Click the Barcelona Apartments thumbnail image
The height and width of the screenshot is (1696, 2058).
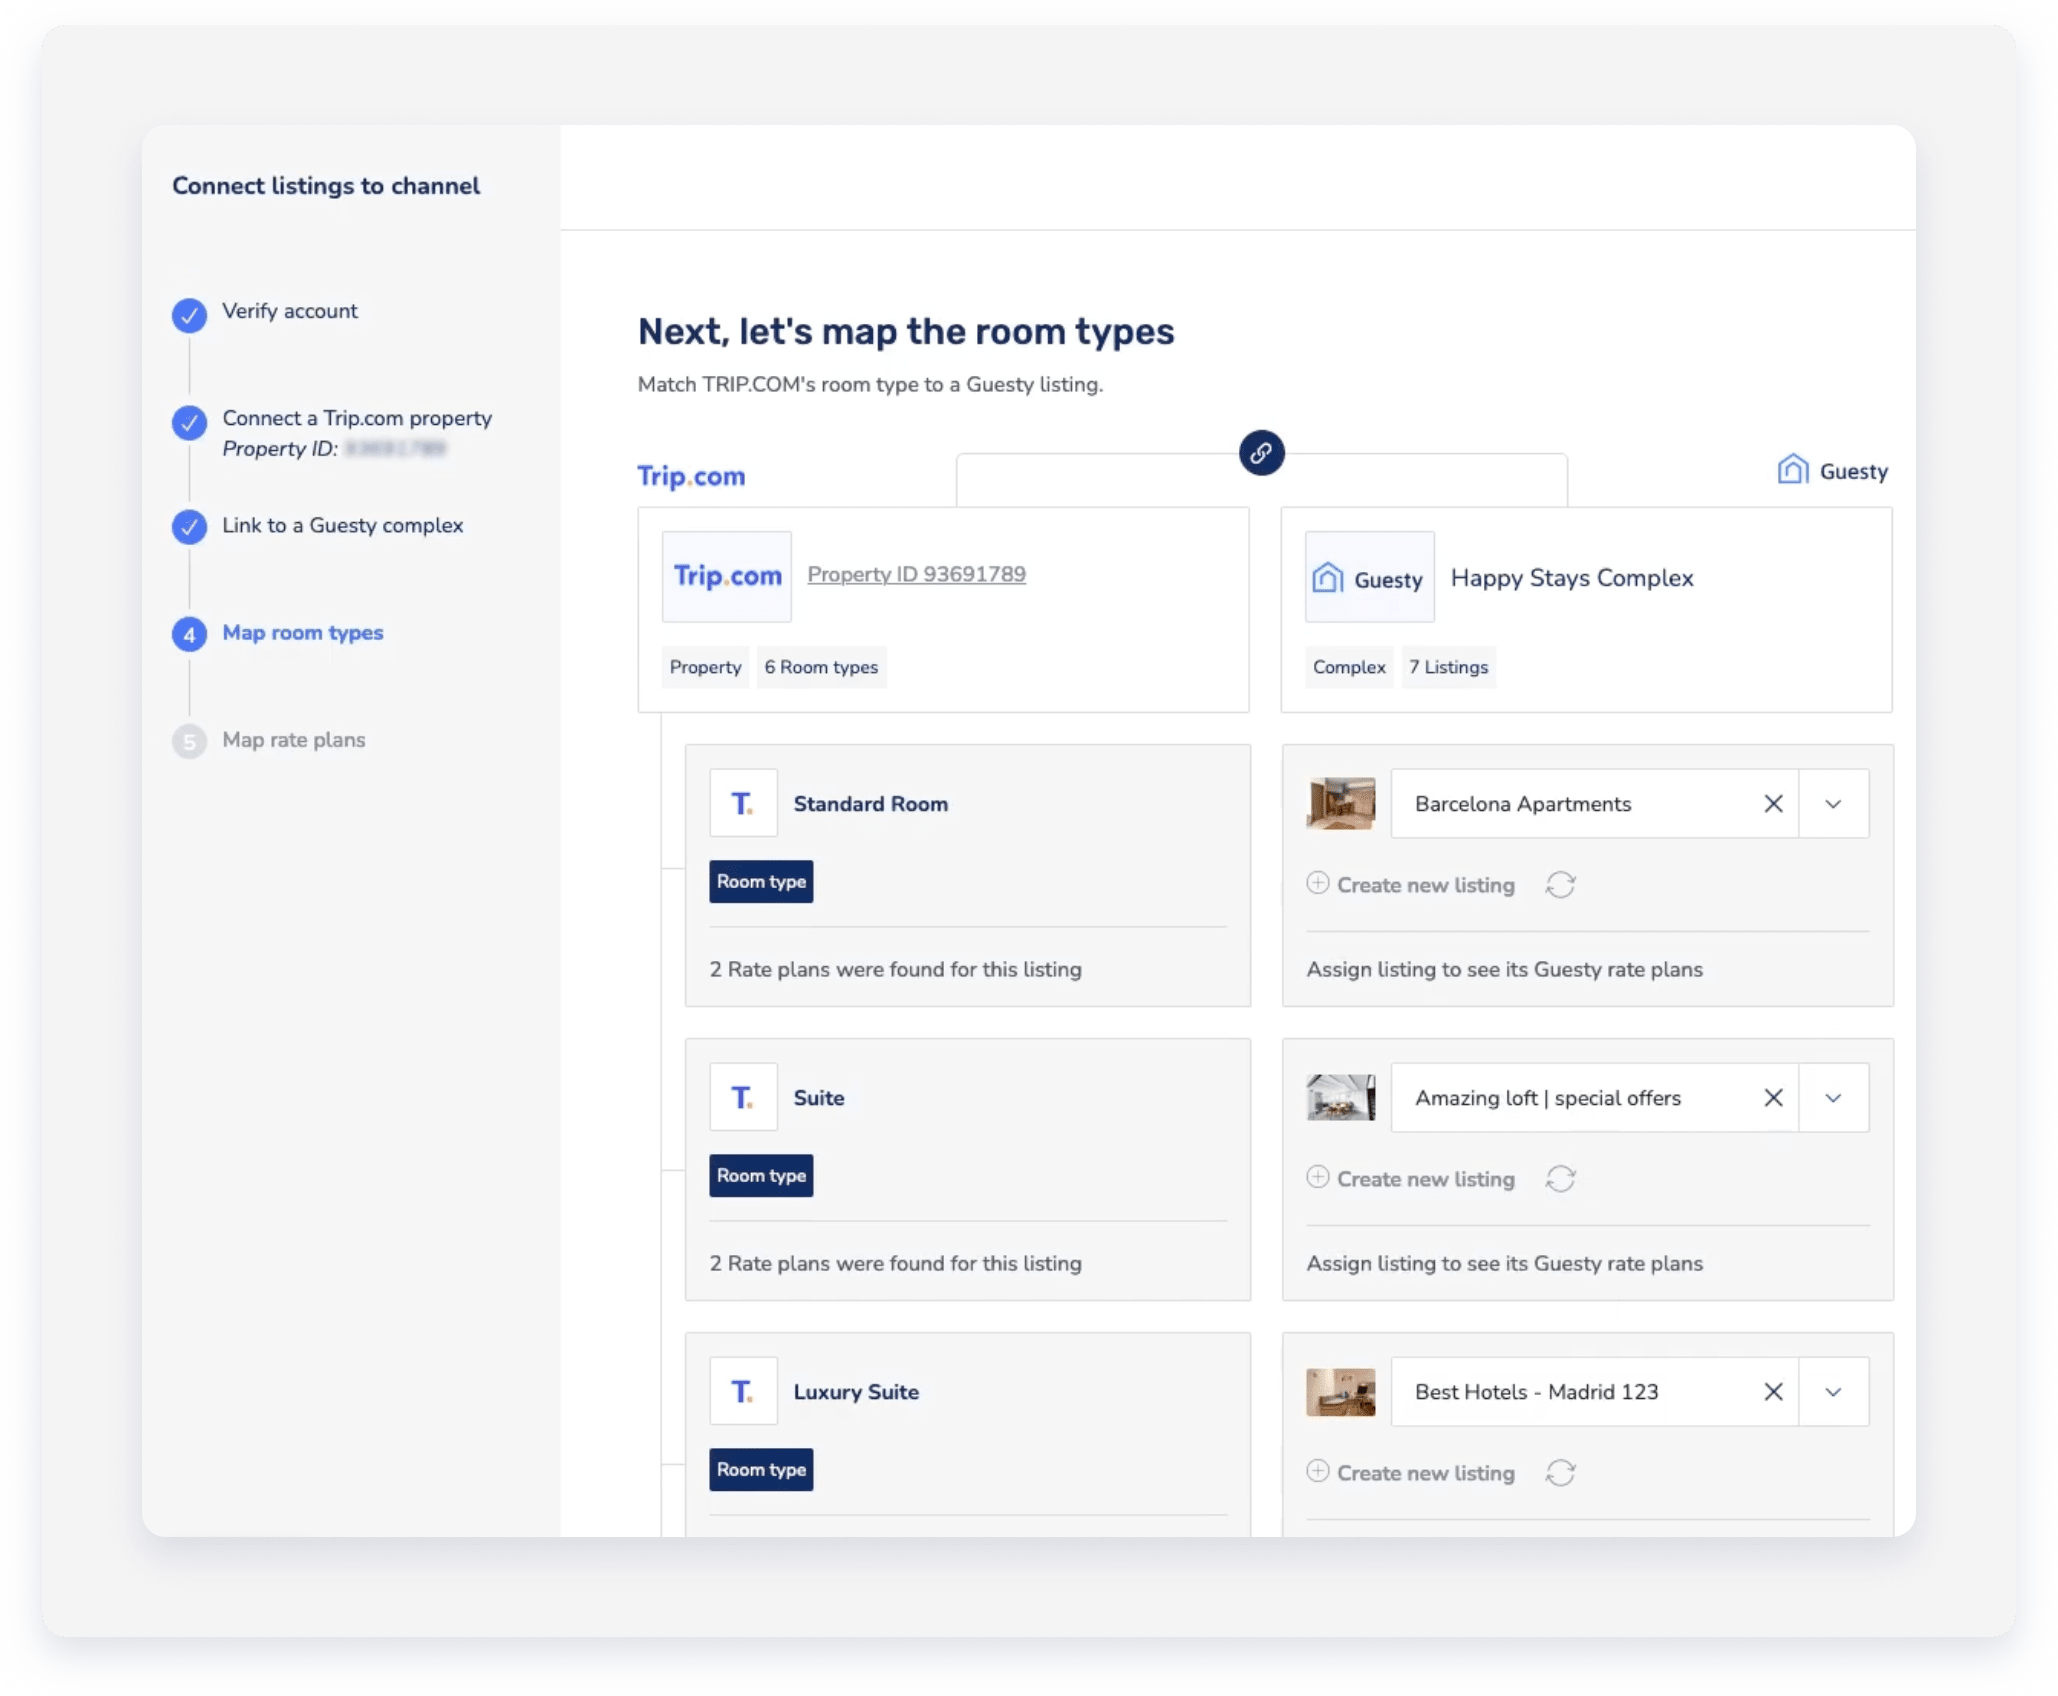click(1340, 804)
